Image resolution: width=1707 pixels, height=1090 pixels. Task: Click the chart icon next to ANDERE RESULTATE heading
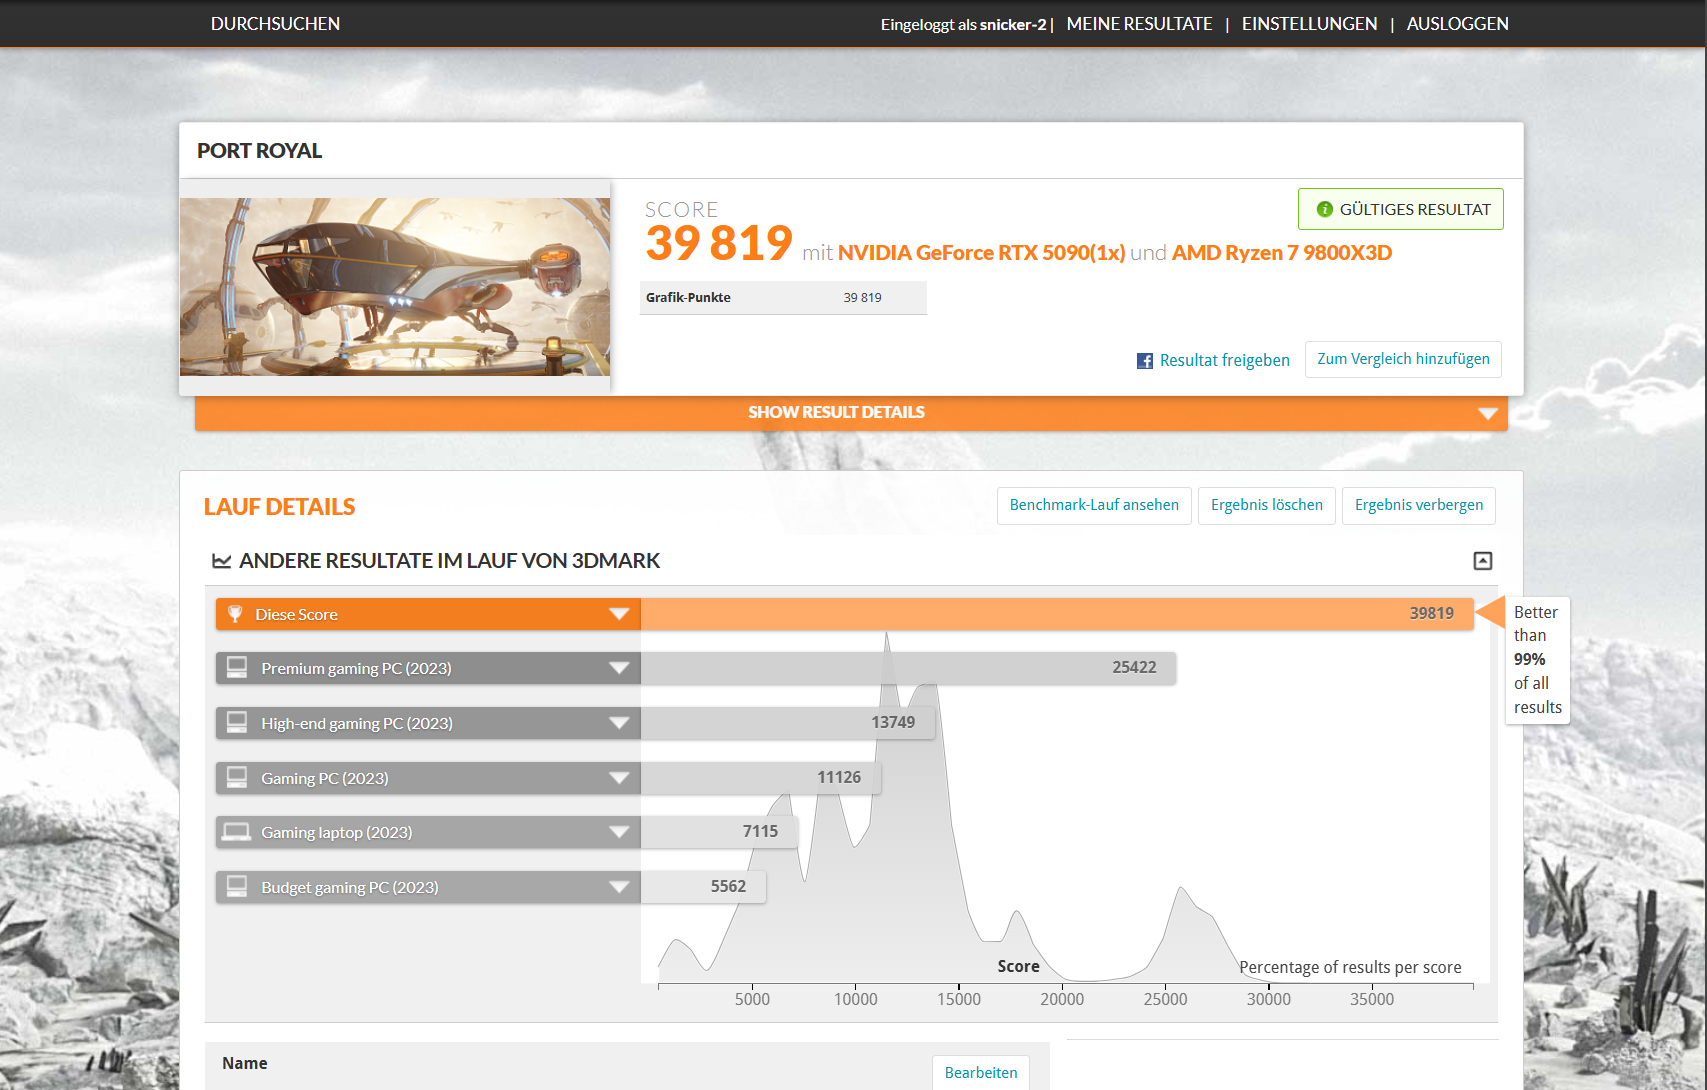[221, 561]
